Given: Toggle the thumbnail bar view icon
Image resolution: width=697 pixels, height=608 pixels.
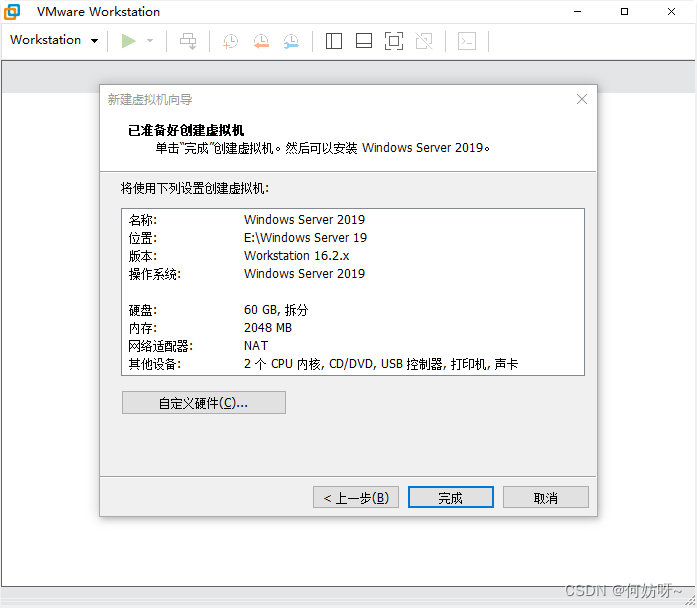Looking at the screenshot, I should click(x=364, y=41).
